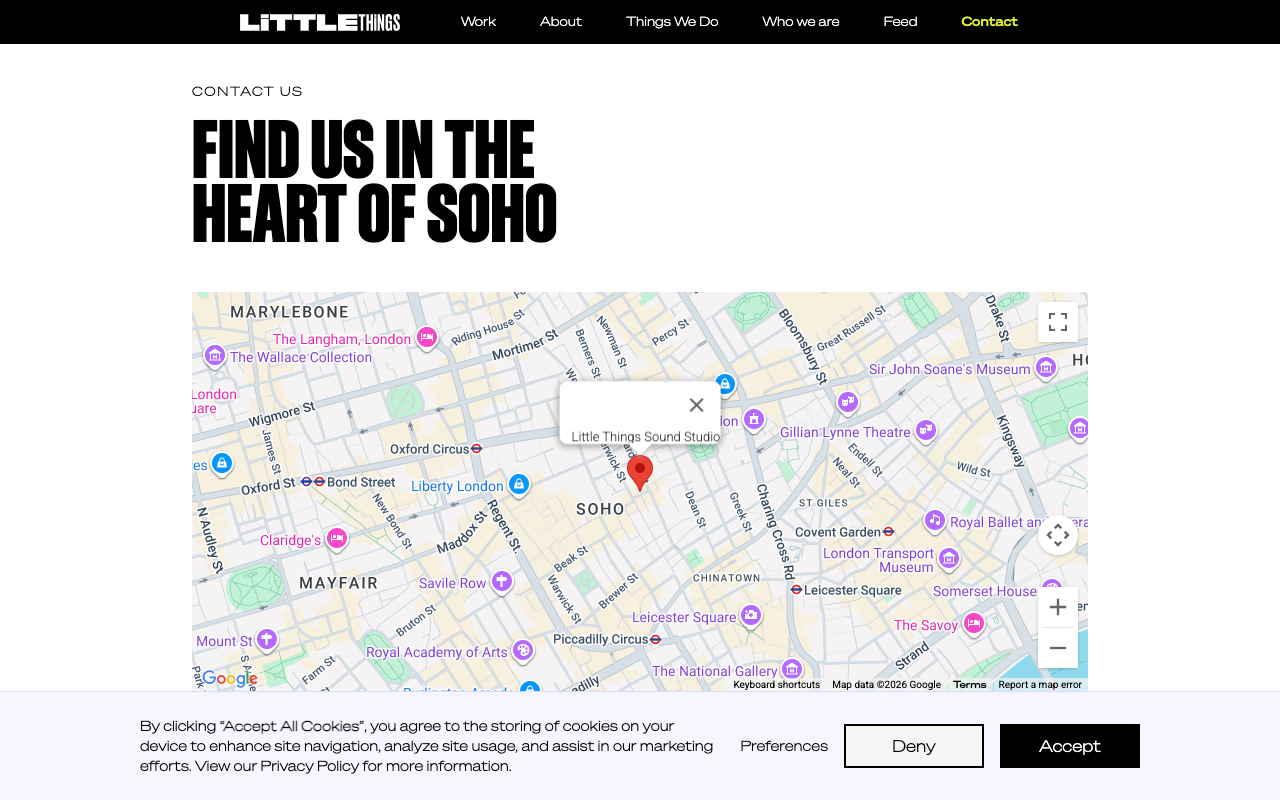1280x800 pixels.
Task: Click the map zoom in plus button
Action: [x=1057, y=607]
